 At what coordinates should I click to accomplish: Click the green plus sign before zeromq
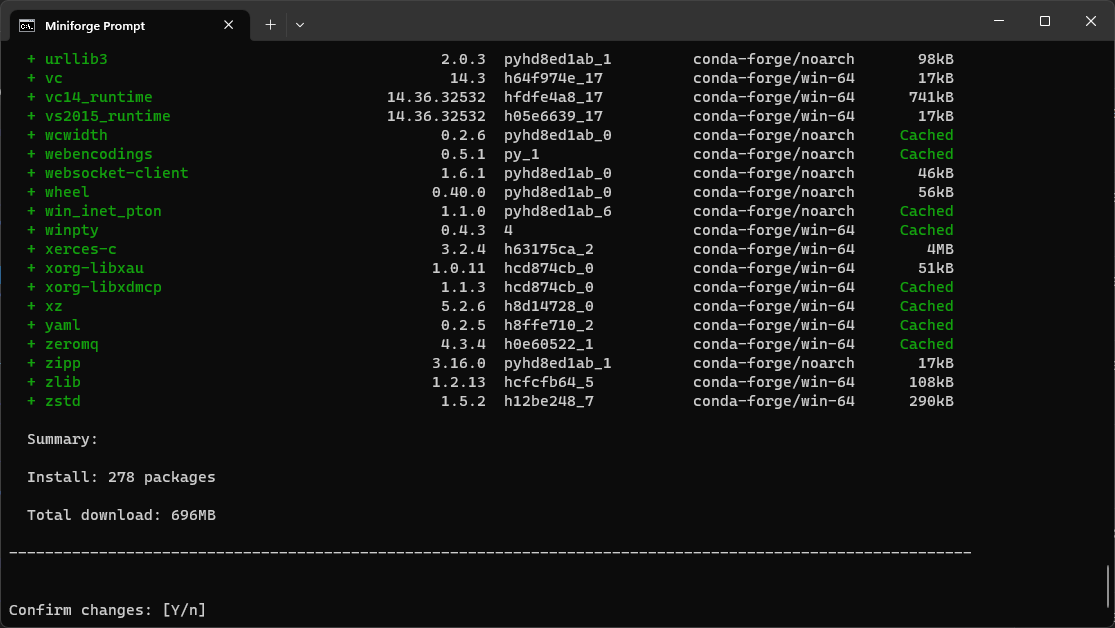pos(30,344)
